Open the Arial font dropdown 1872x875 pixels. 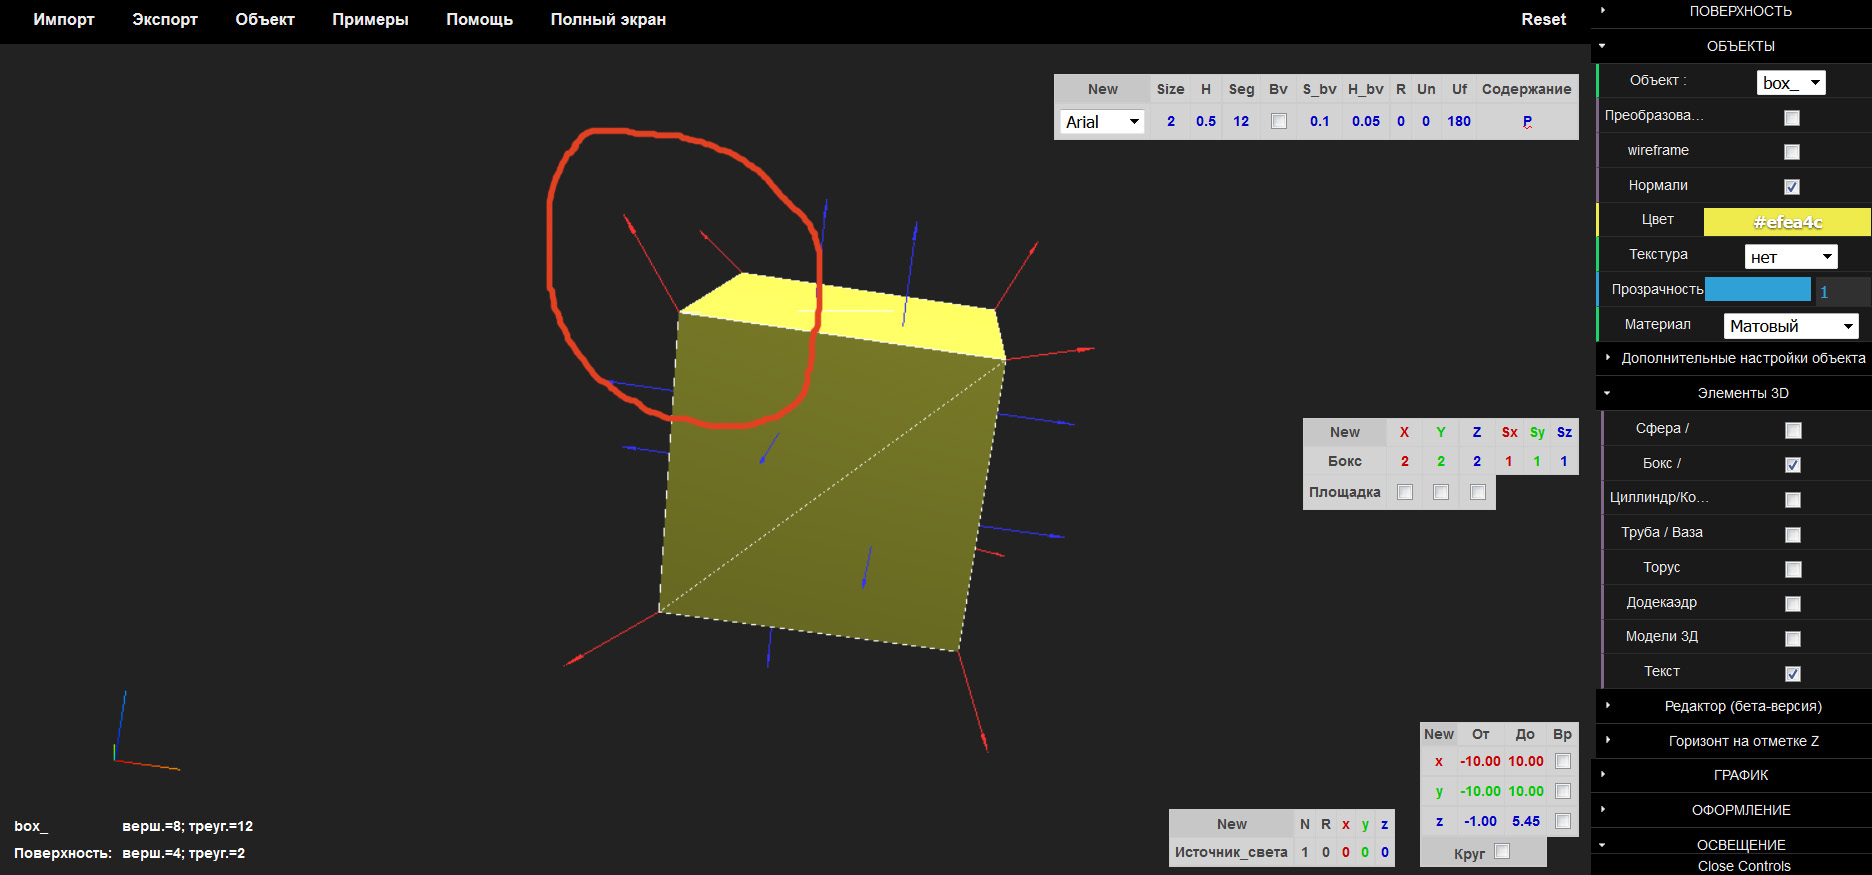tap(1101, 122)
